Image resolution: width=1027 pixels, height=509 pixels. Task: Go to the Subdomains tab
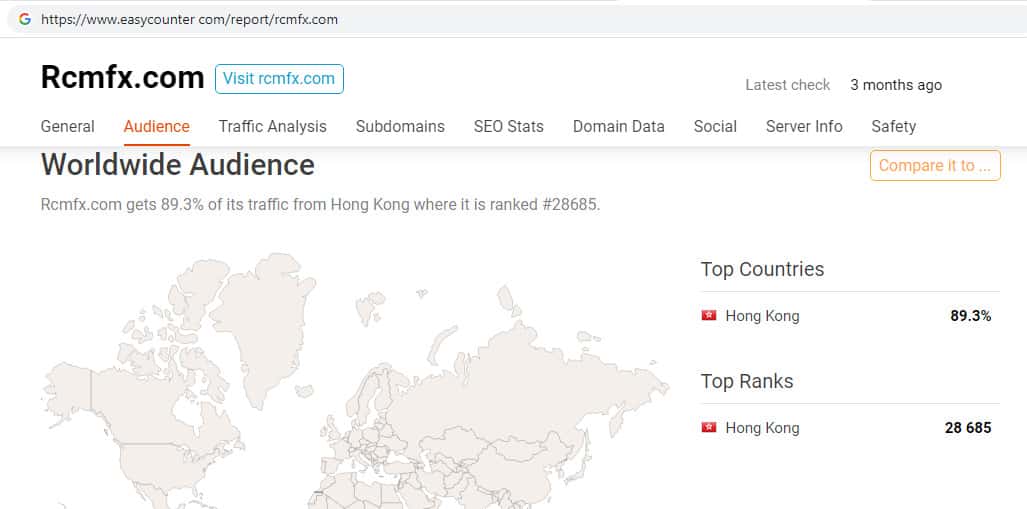(x=400, y=126)
